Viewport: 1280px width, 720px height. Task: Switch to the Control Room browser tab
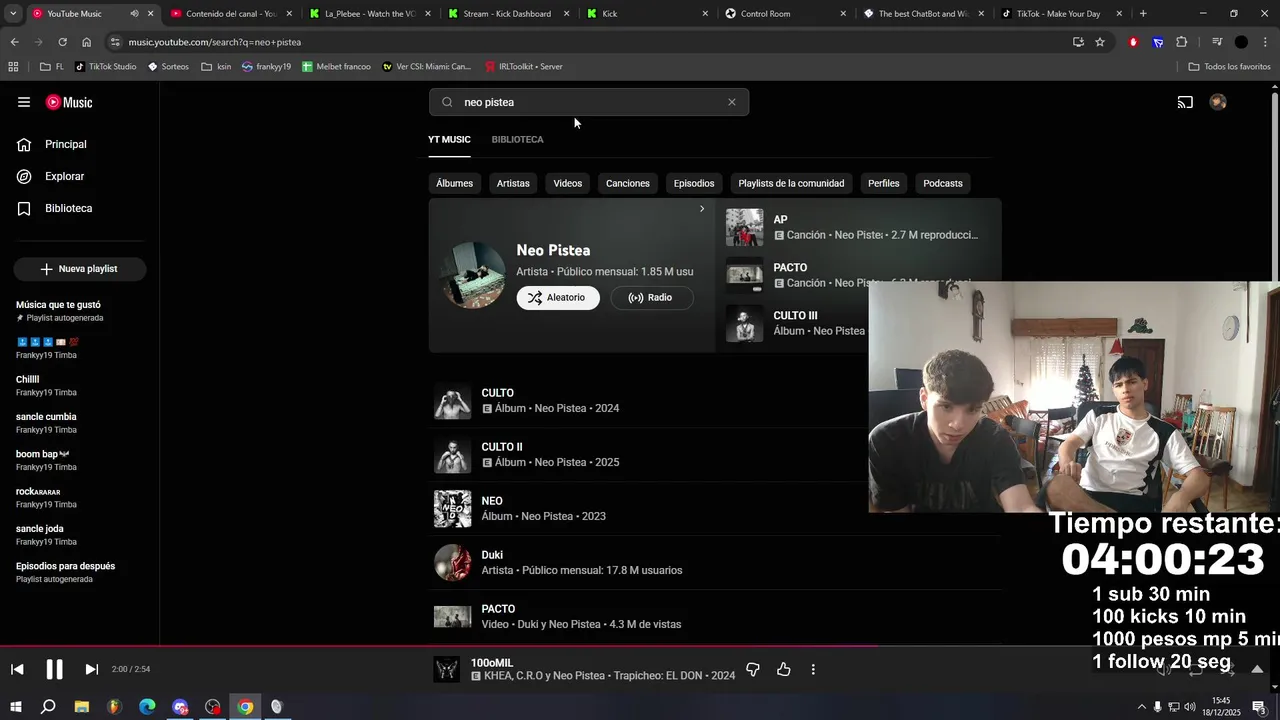click(785, 14)
